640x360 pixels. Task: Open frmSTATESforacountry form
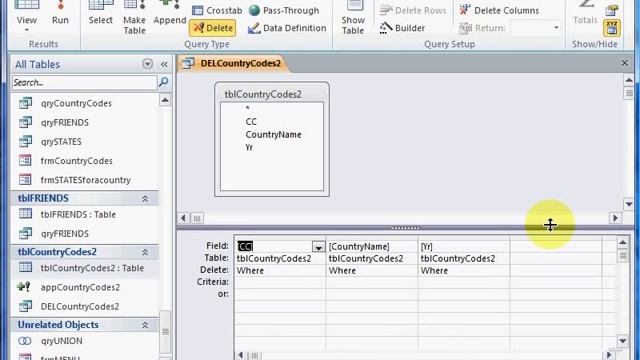tap(85, 180)
